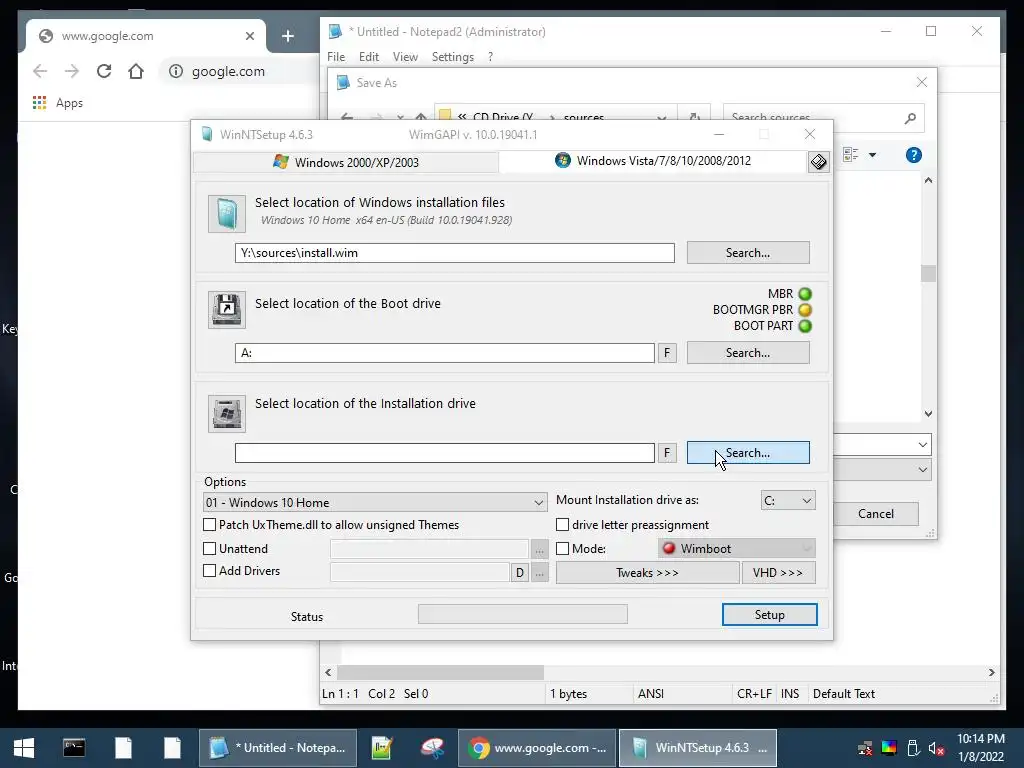
Task: Toggle the Mode checkbox
Action: (x=562, y=549)
